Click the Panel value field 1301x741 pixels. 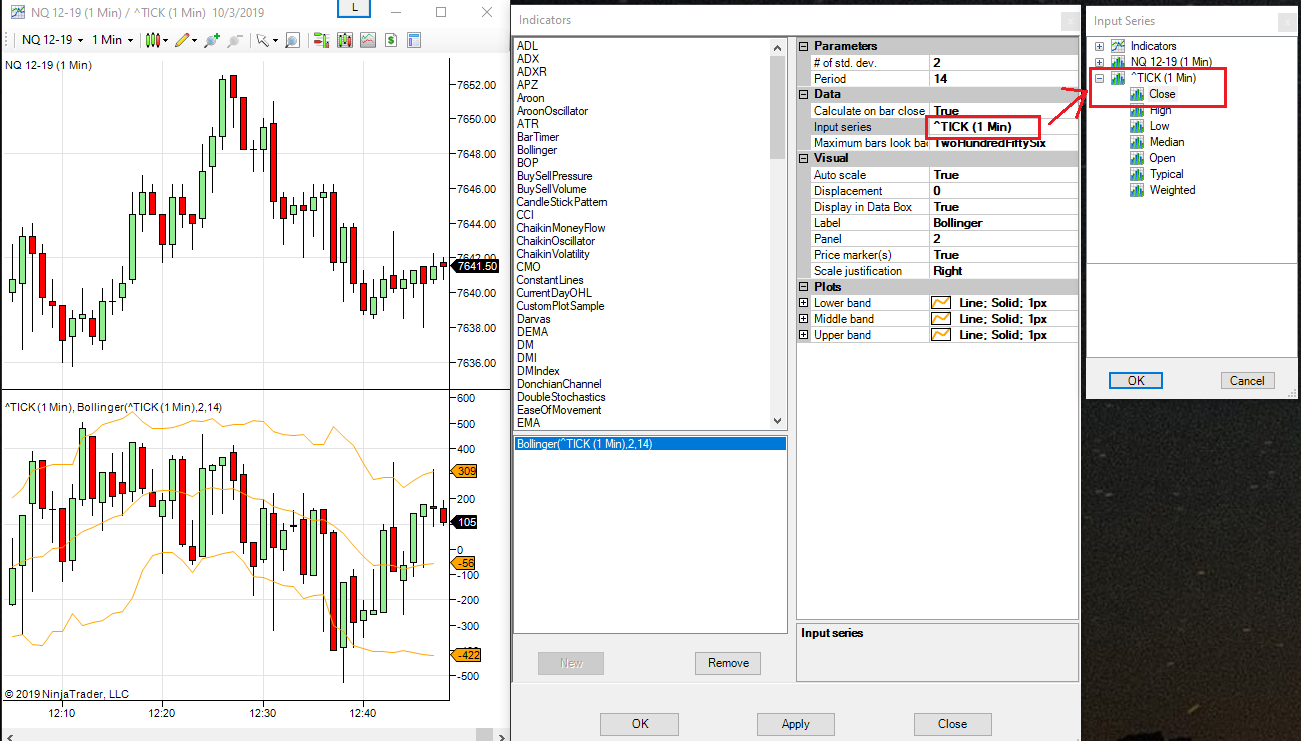pos(1003,239)
